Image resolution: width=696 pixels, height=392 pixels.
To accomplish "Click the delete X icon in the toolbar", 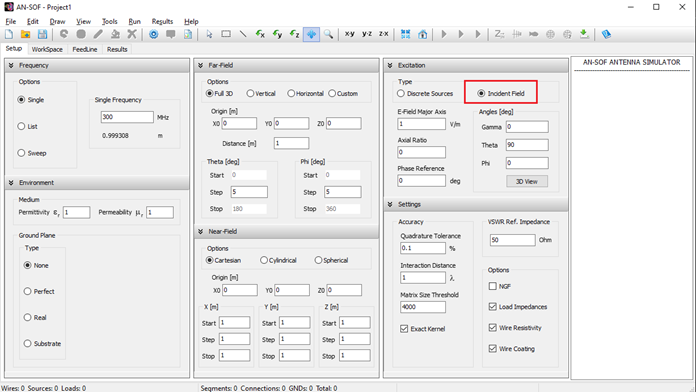I will pos(132,34).
